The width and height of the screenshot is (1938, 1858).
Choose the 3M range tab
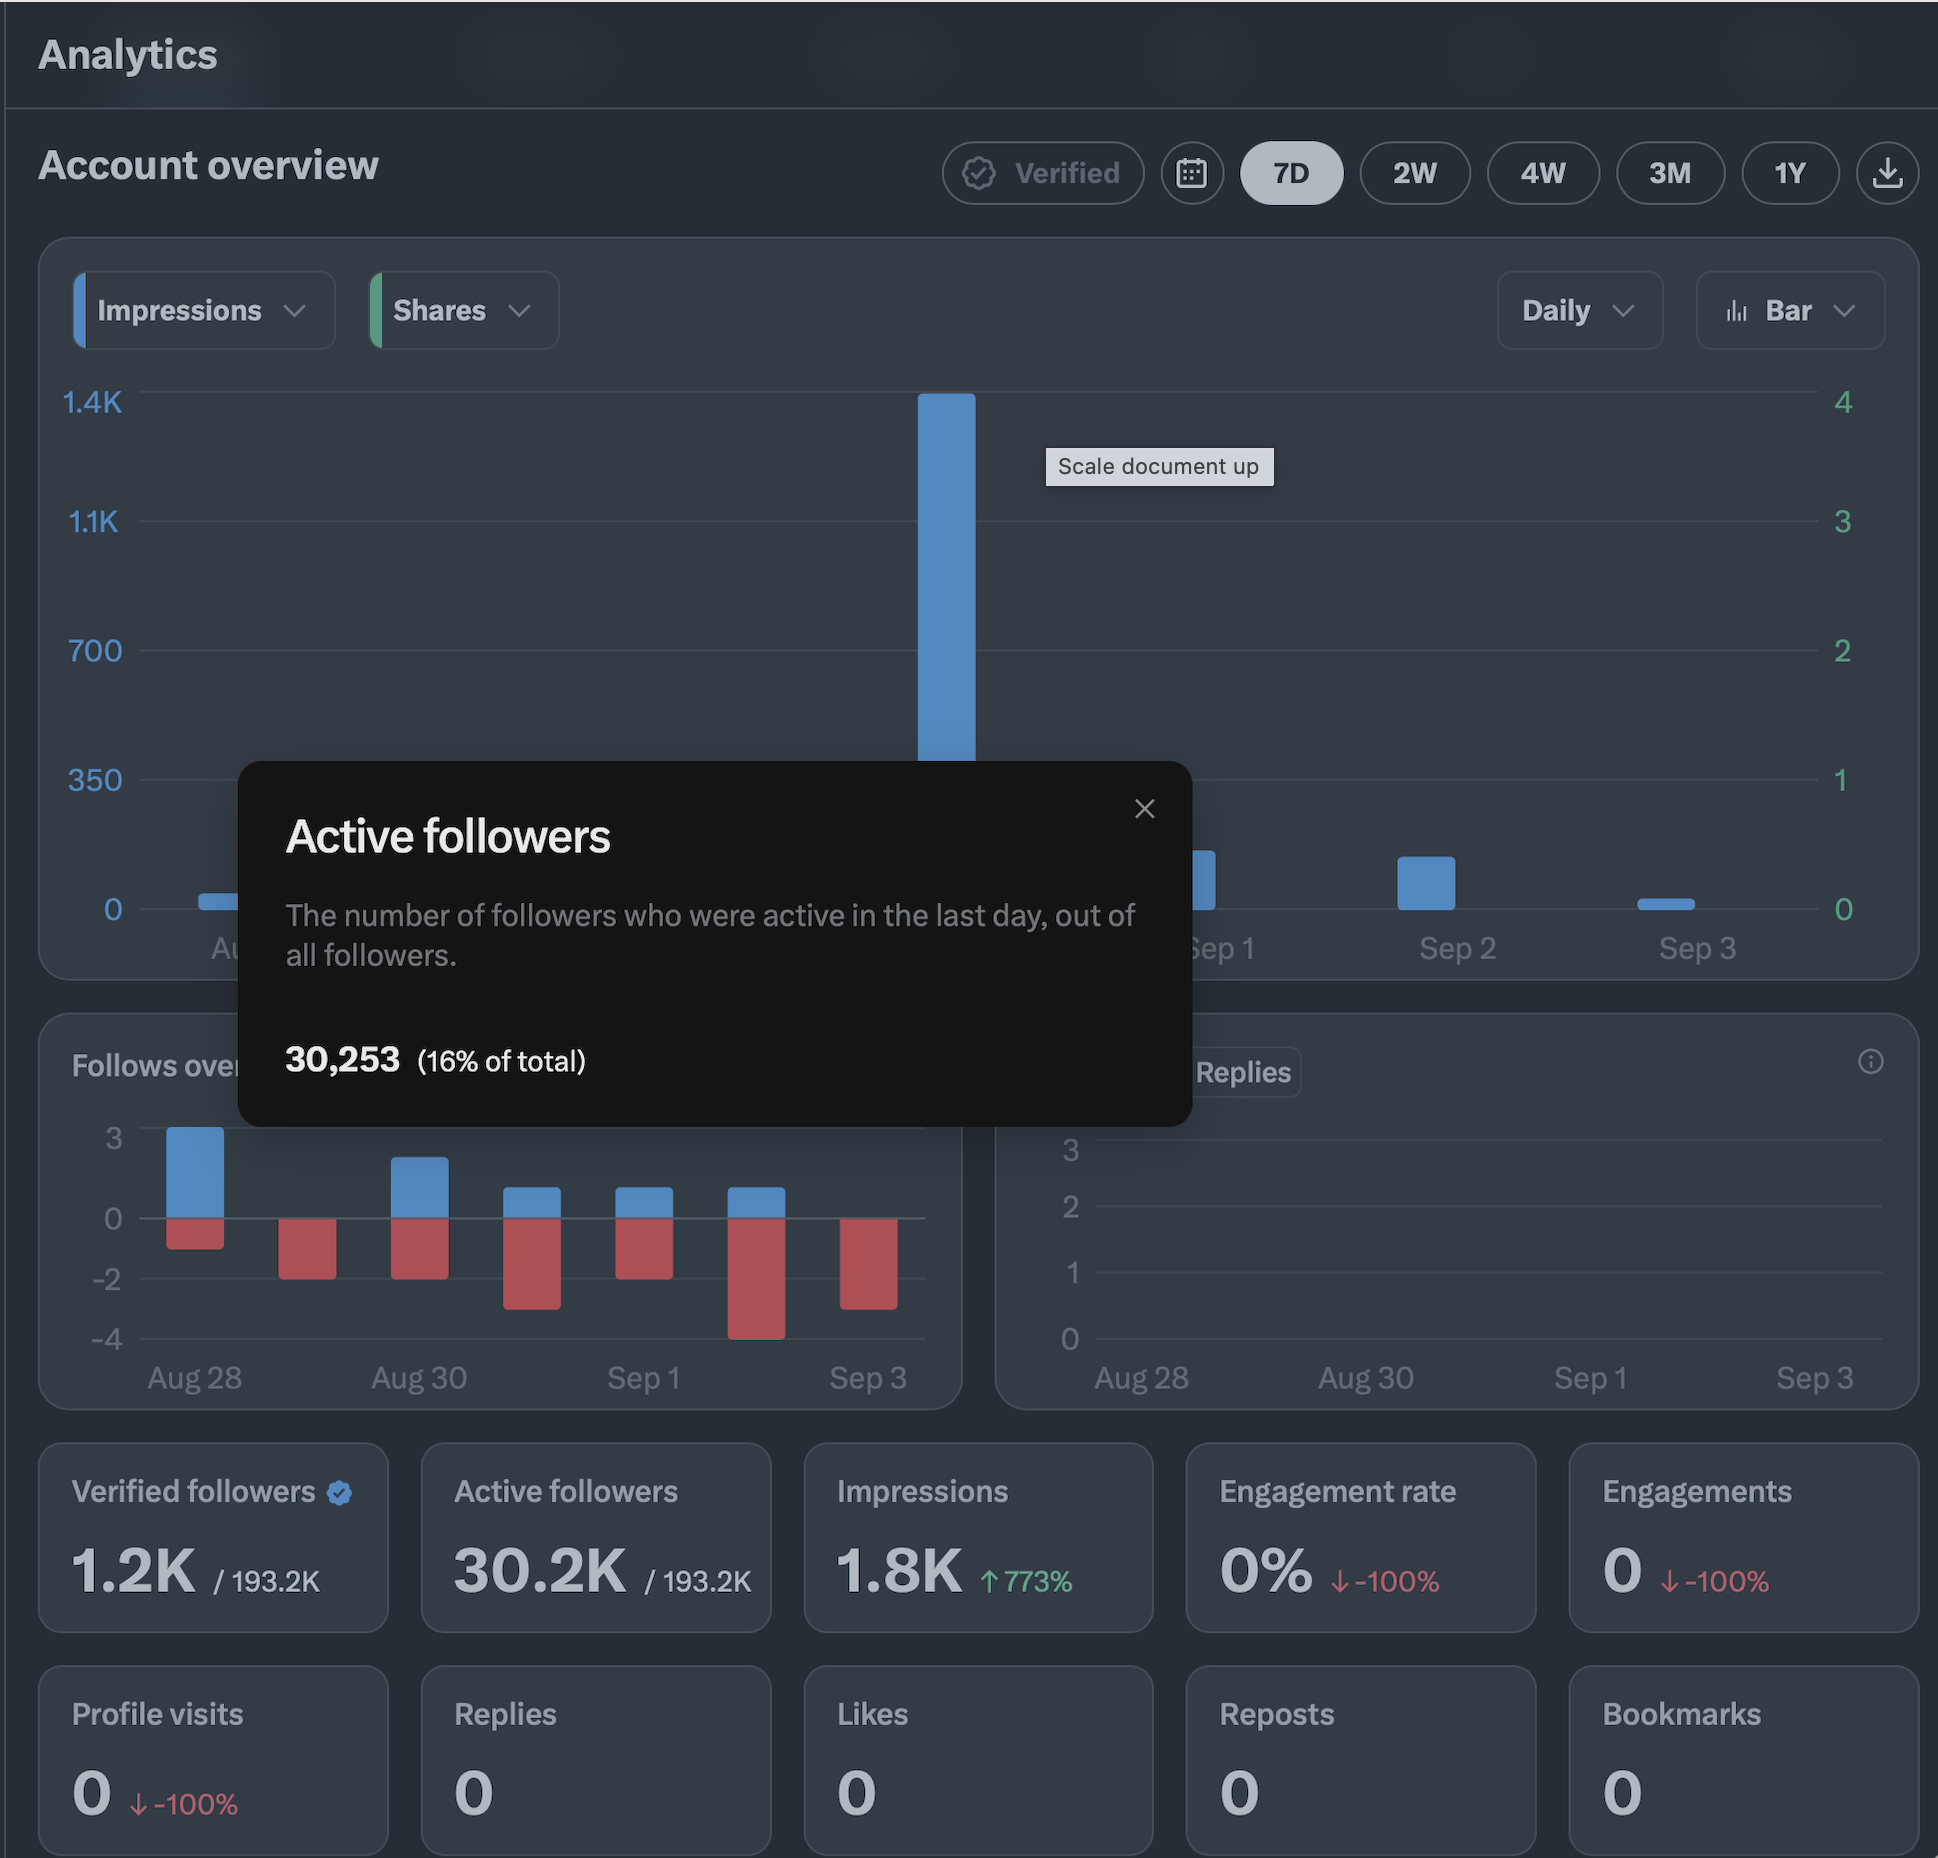pos(1669,173)
